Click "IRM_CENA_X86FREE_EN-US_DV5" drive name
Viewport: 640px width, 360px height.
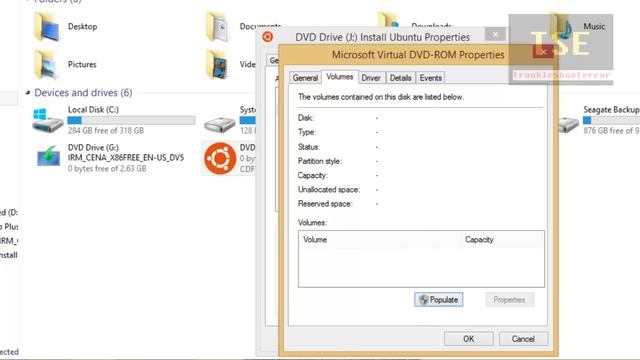126,158
